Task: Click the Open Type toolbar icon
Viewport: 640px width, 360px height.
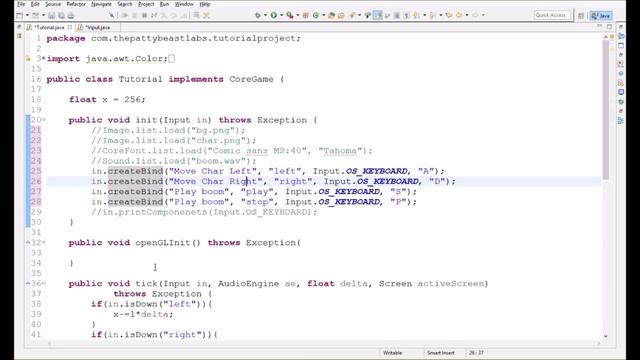Action: tap(331, 15)
